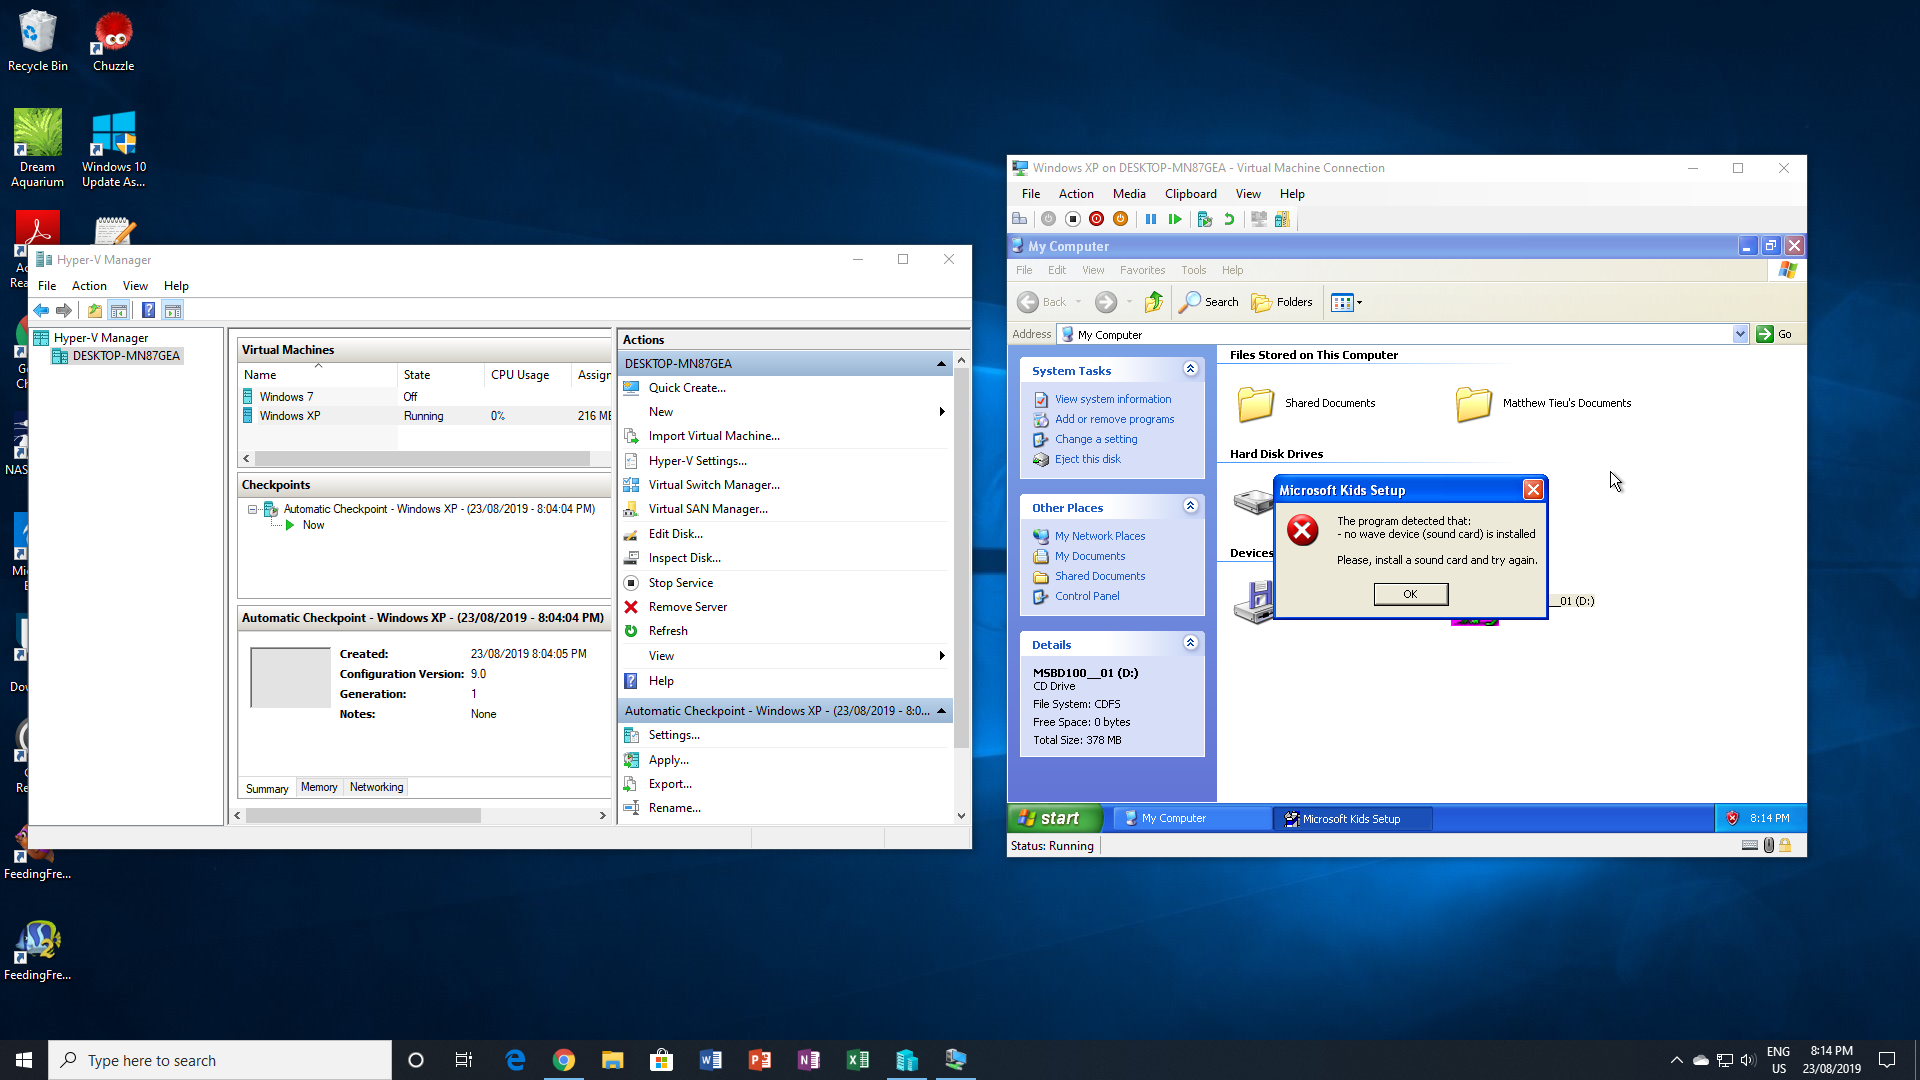Collapse the Automatic Checkpoint tree node
The width and height of the screenshot is (1920, 1080).
(x=253, y=509)
